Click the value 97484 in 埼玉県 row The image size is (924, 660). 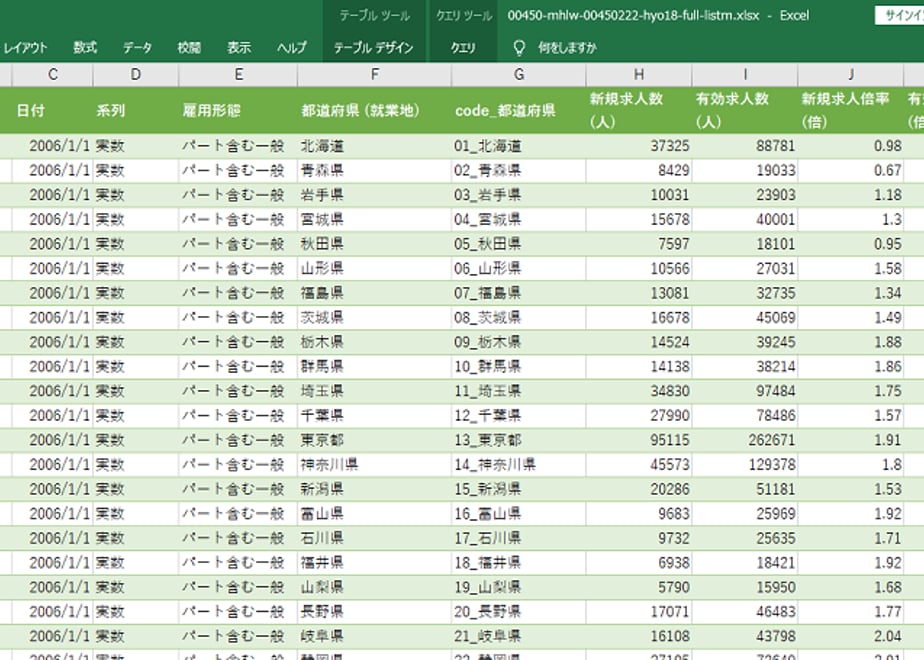click(745, 391)
